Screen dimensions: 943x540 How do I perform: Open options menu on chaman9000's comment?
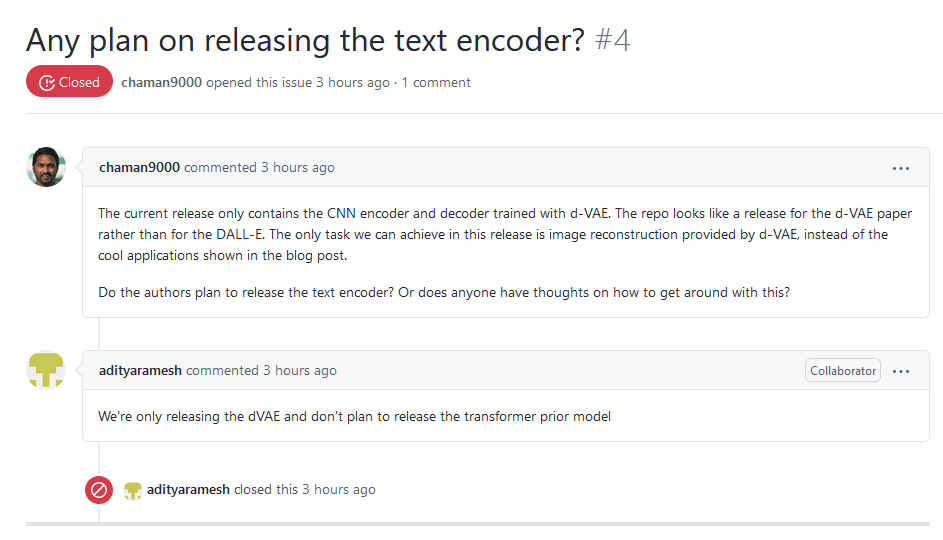tap(901, 168)
